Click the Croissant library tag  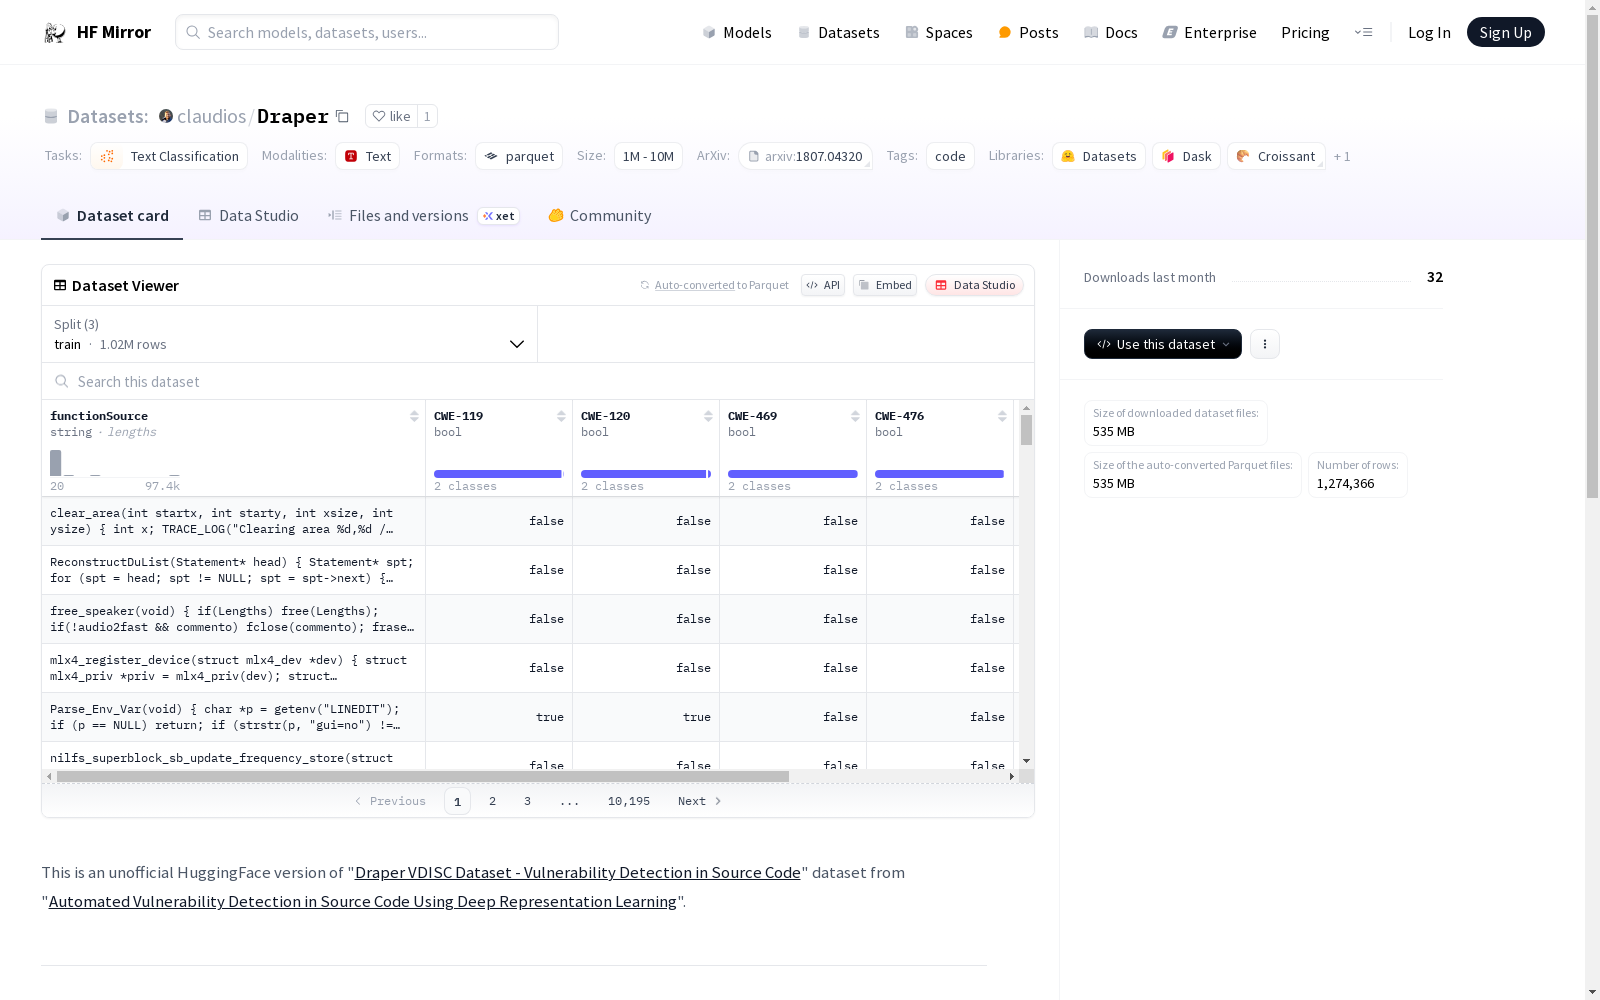coord(1276,156)
